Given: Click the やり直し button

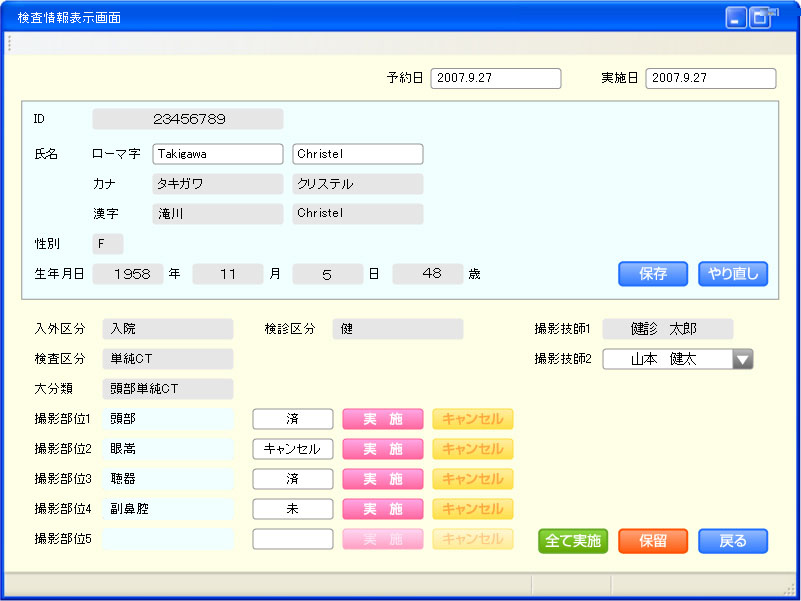Looking at the screenshot, I should [x=733, y=274].
